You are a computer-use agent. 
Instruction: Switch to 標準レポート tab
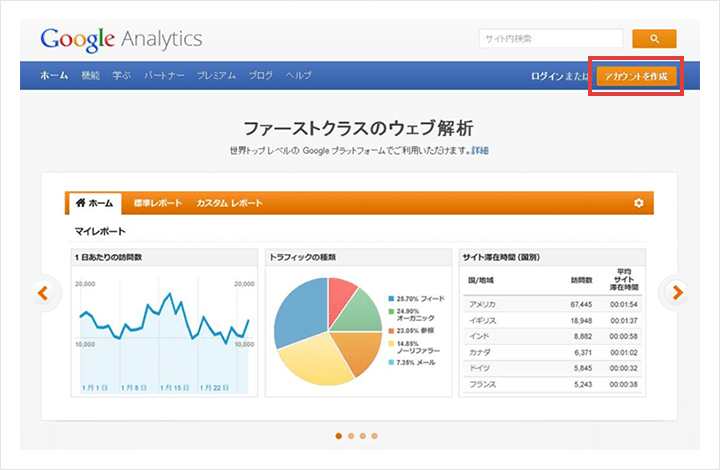point(158,203)
